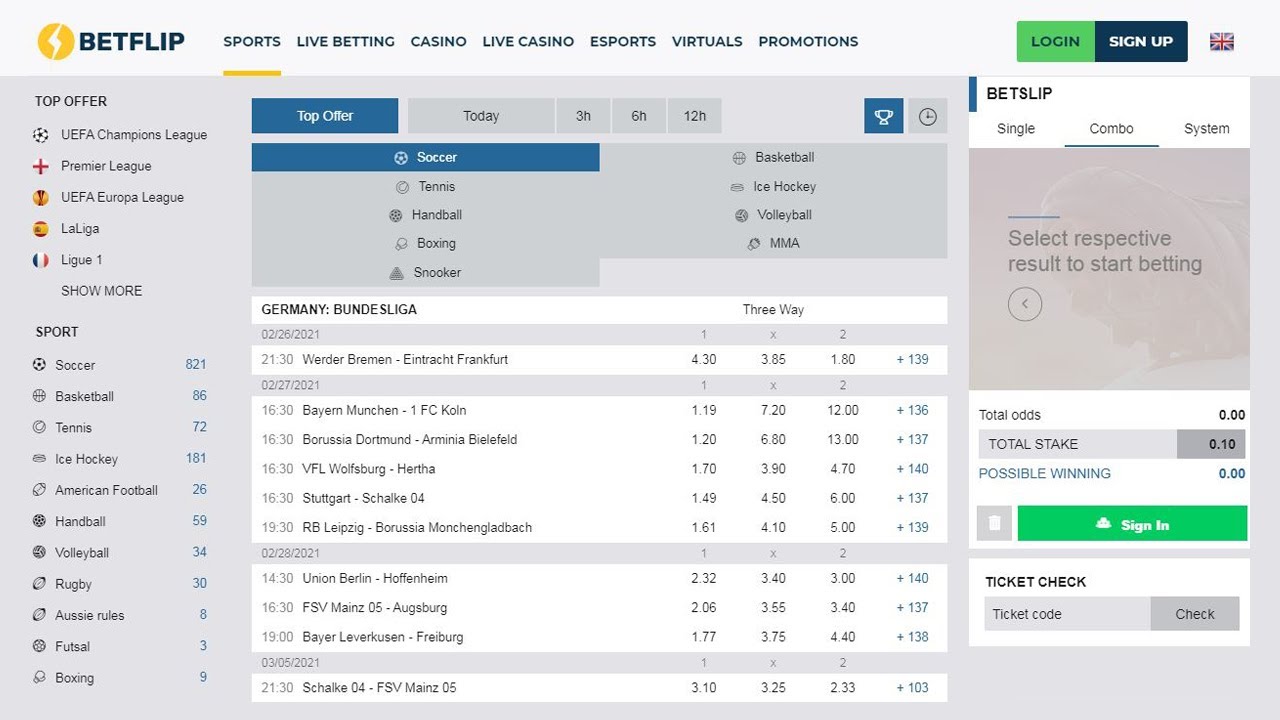Click the American Football icon

click(x=40, y=490)
